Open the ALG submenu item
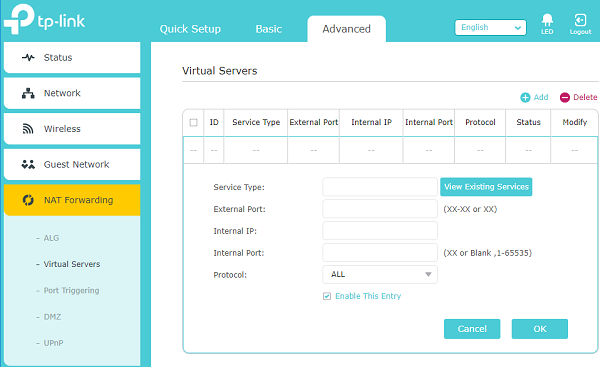Image resolution: width=600 pixels, height=367 pixels. coord(51,238)
